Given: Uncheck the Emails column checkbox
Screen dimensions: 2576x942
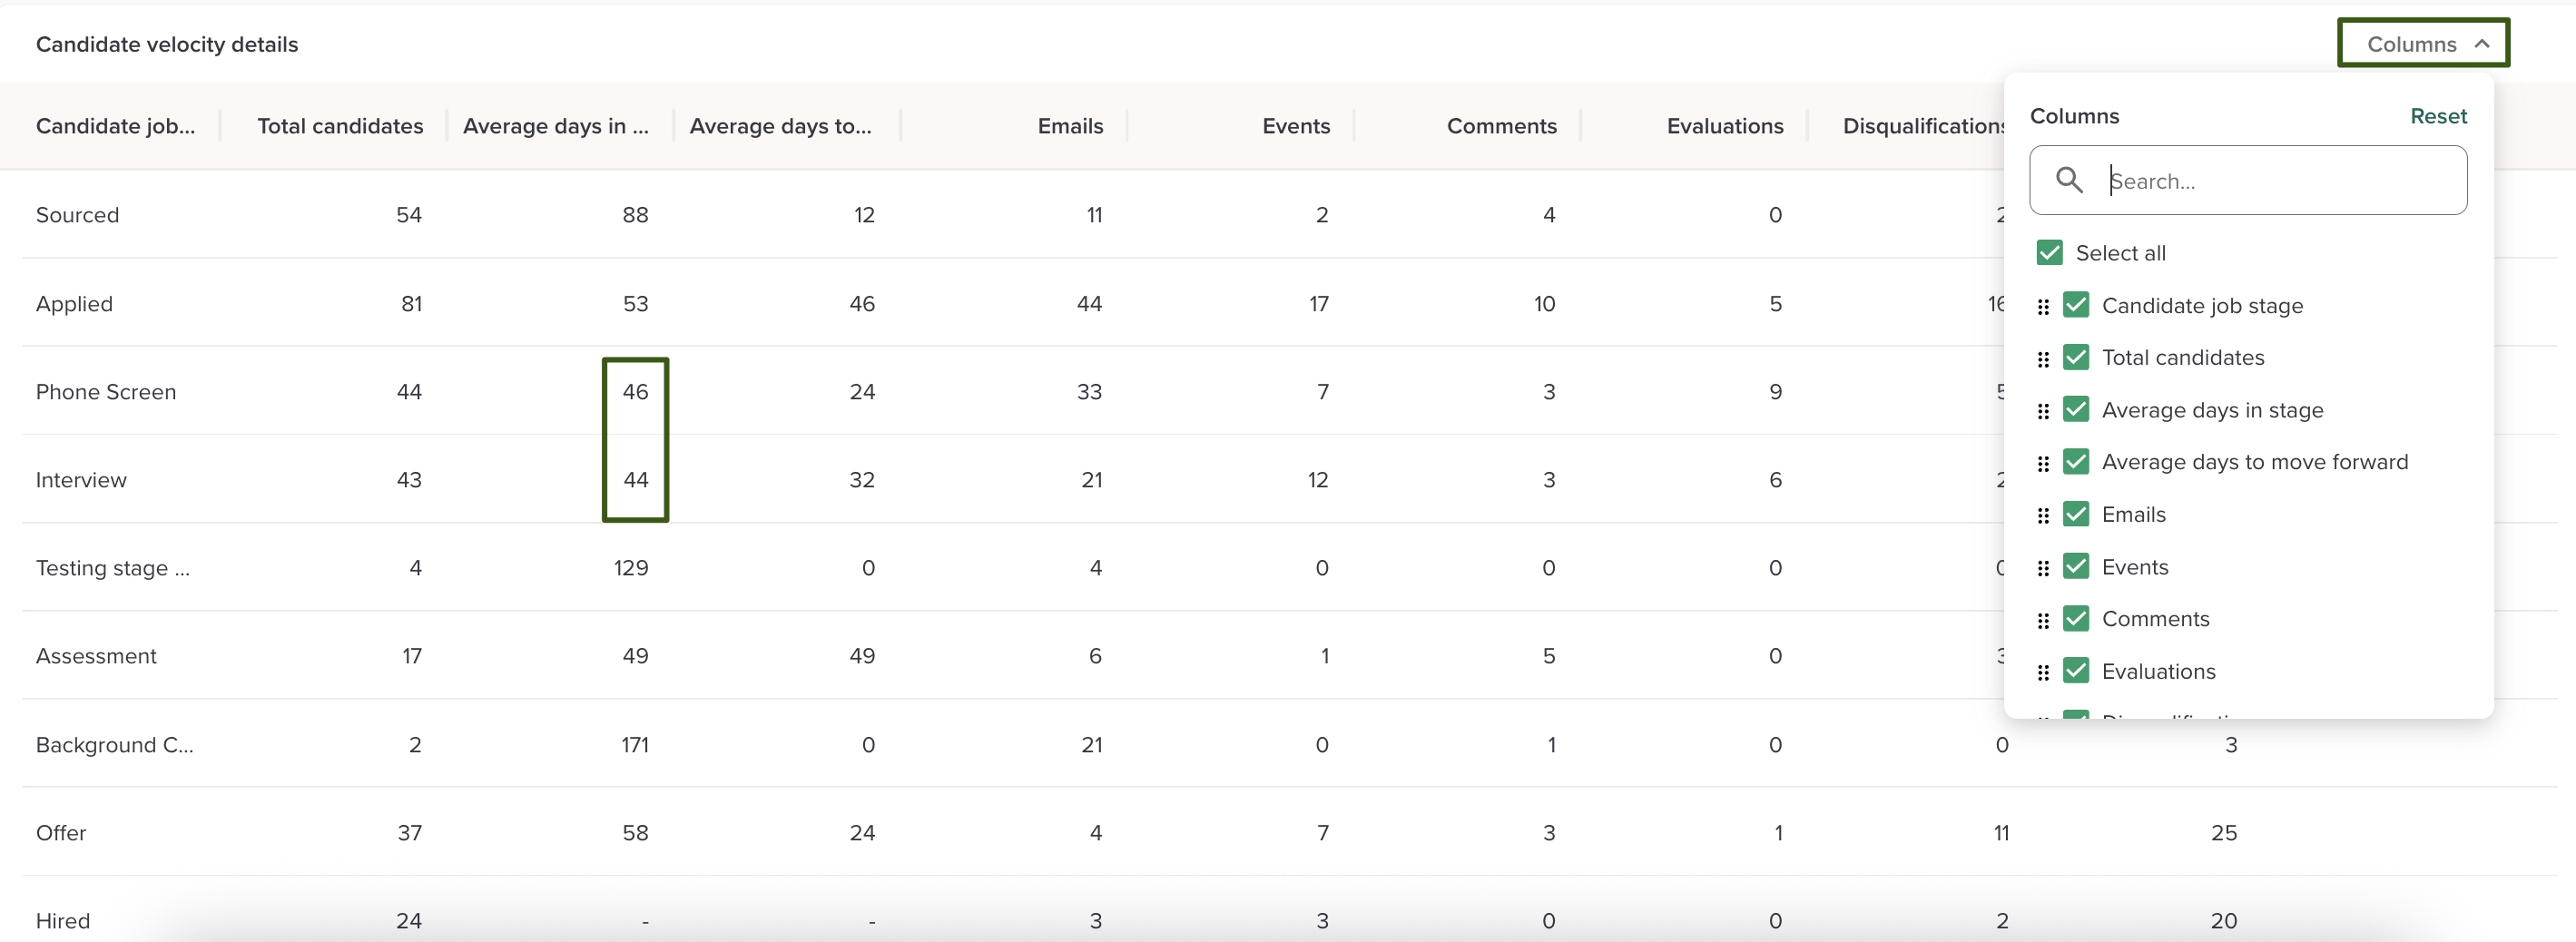Looking at the screenshot, I should click(2076, 514).
